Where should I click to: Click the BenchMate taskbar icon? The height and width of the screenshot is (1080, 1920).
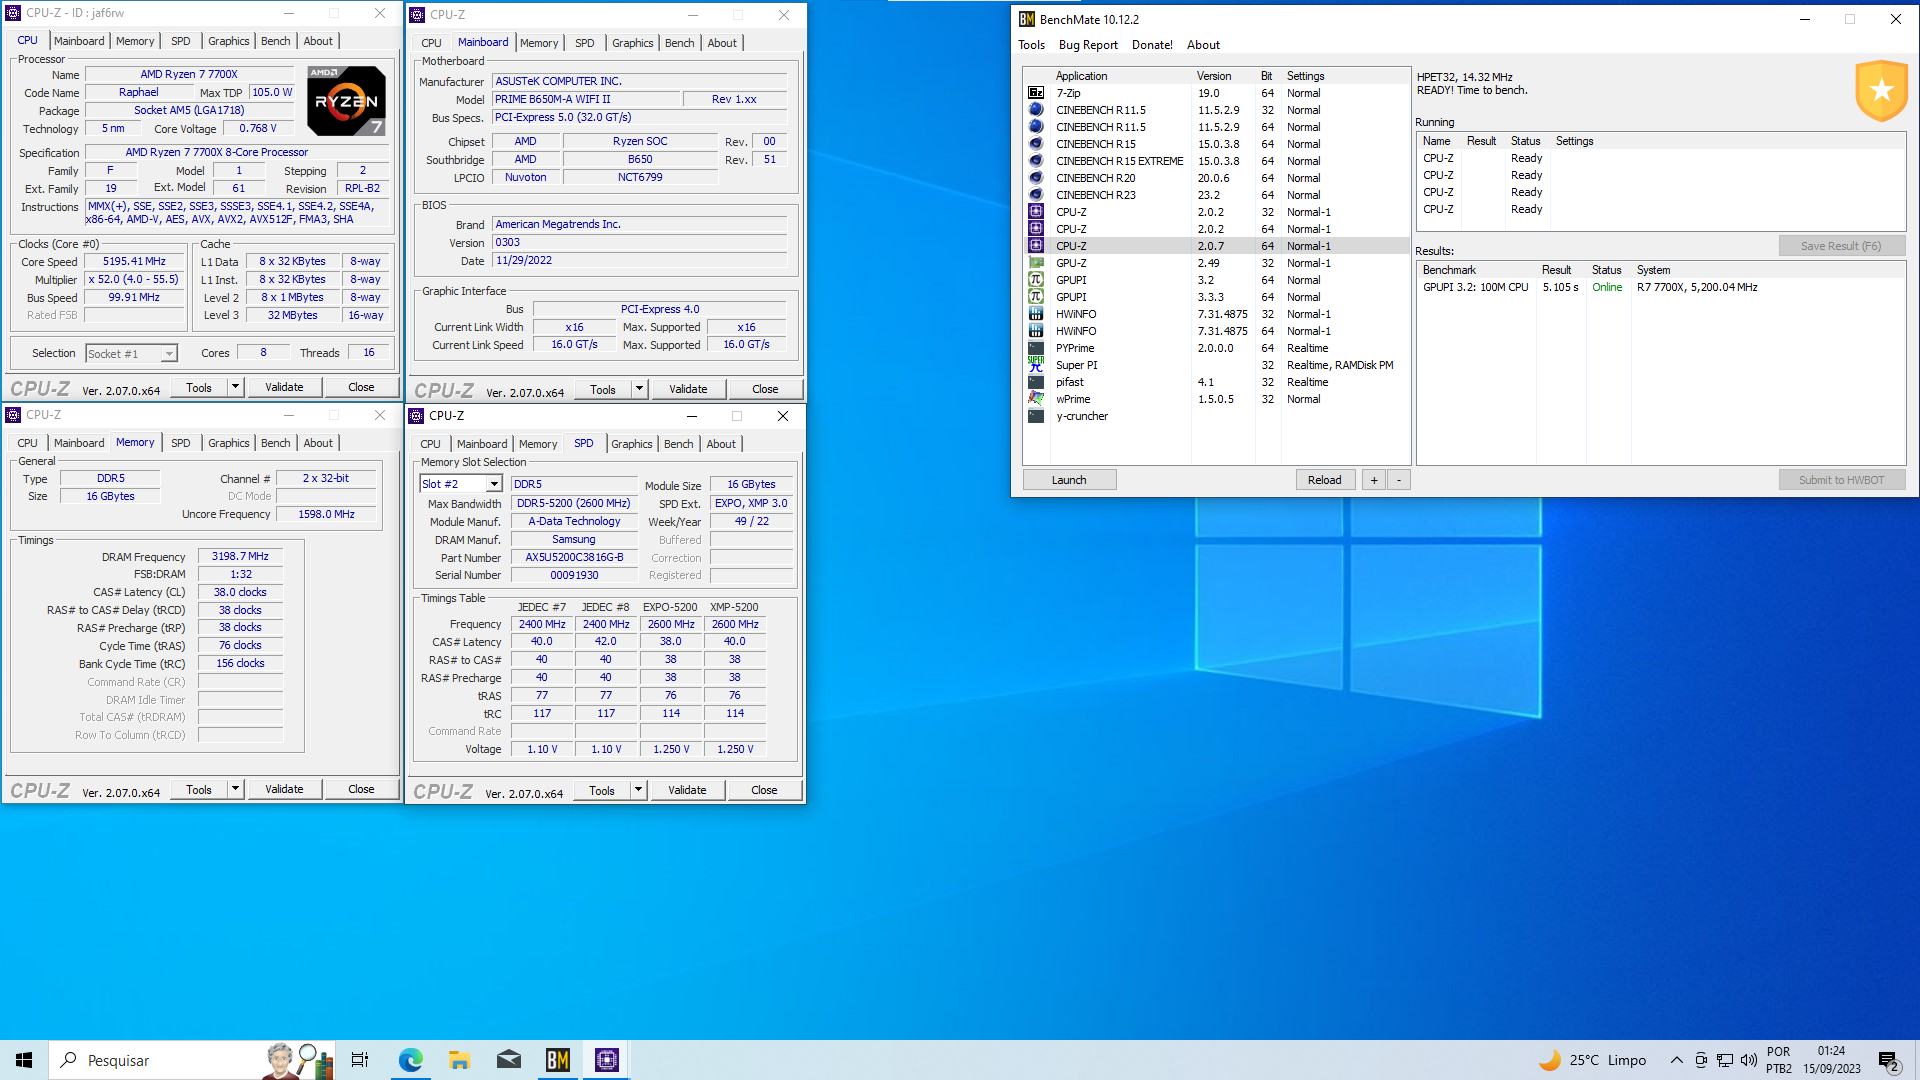point(557,1060)
